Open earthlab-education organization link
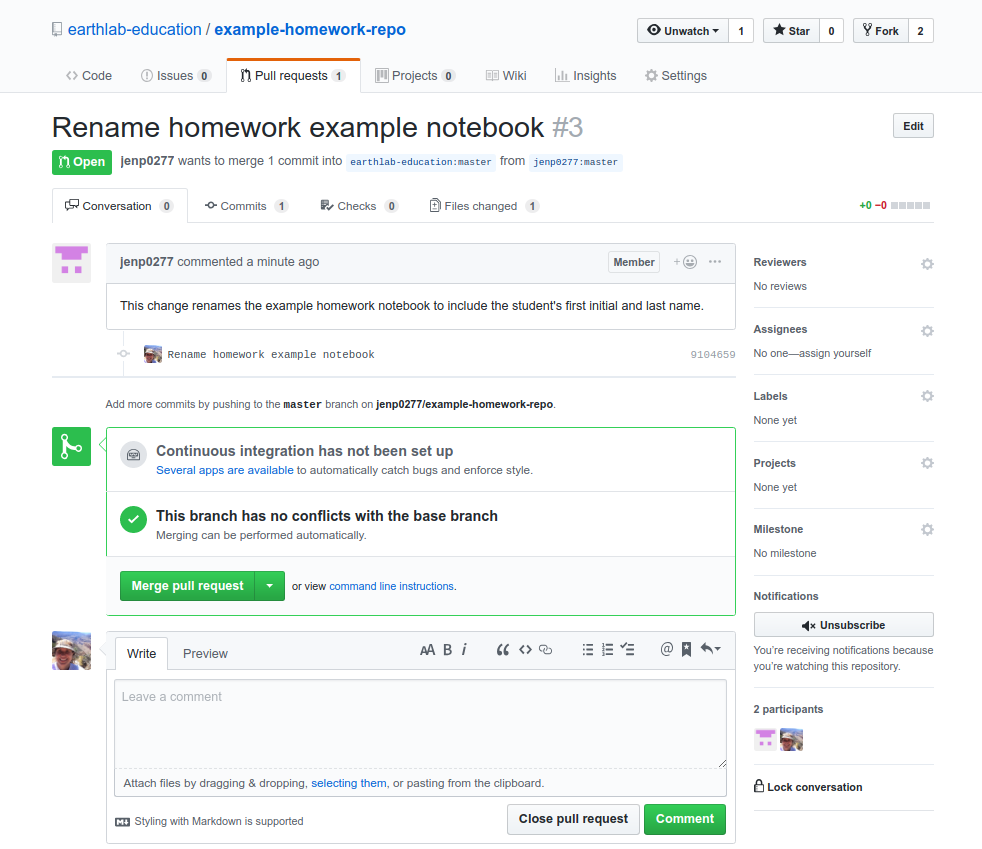This screenshot has width=982, height=849. (135, 29)
